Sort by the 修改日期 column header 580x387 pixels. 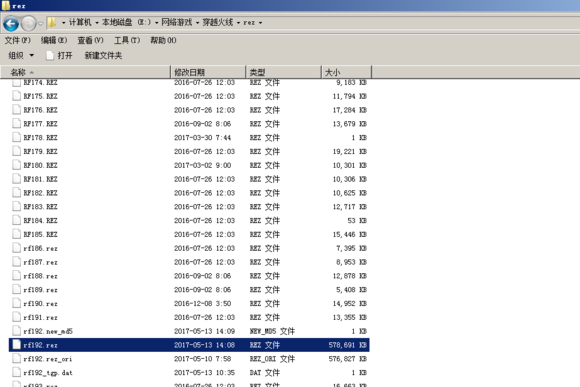[208, 72]
